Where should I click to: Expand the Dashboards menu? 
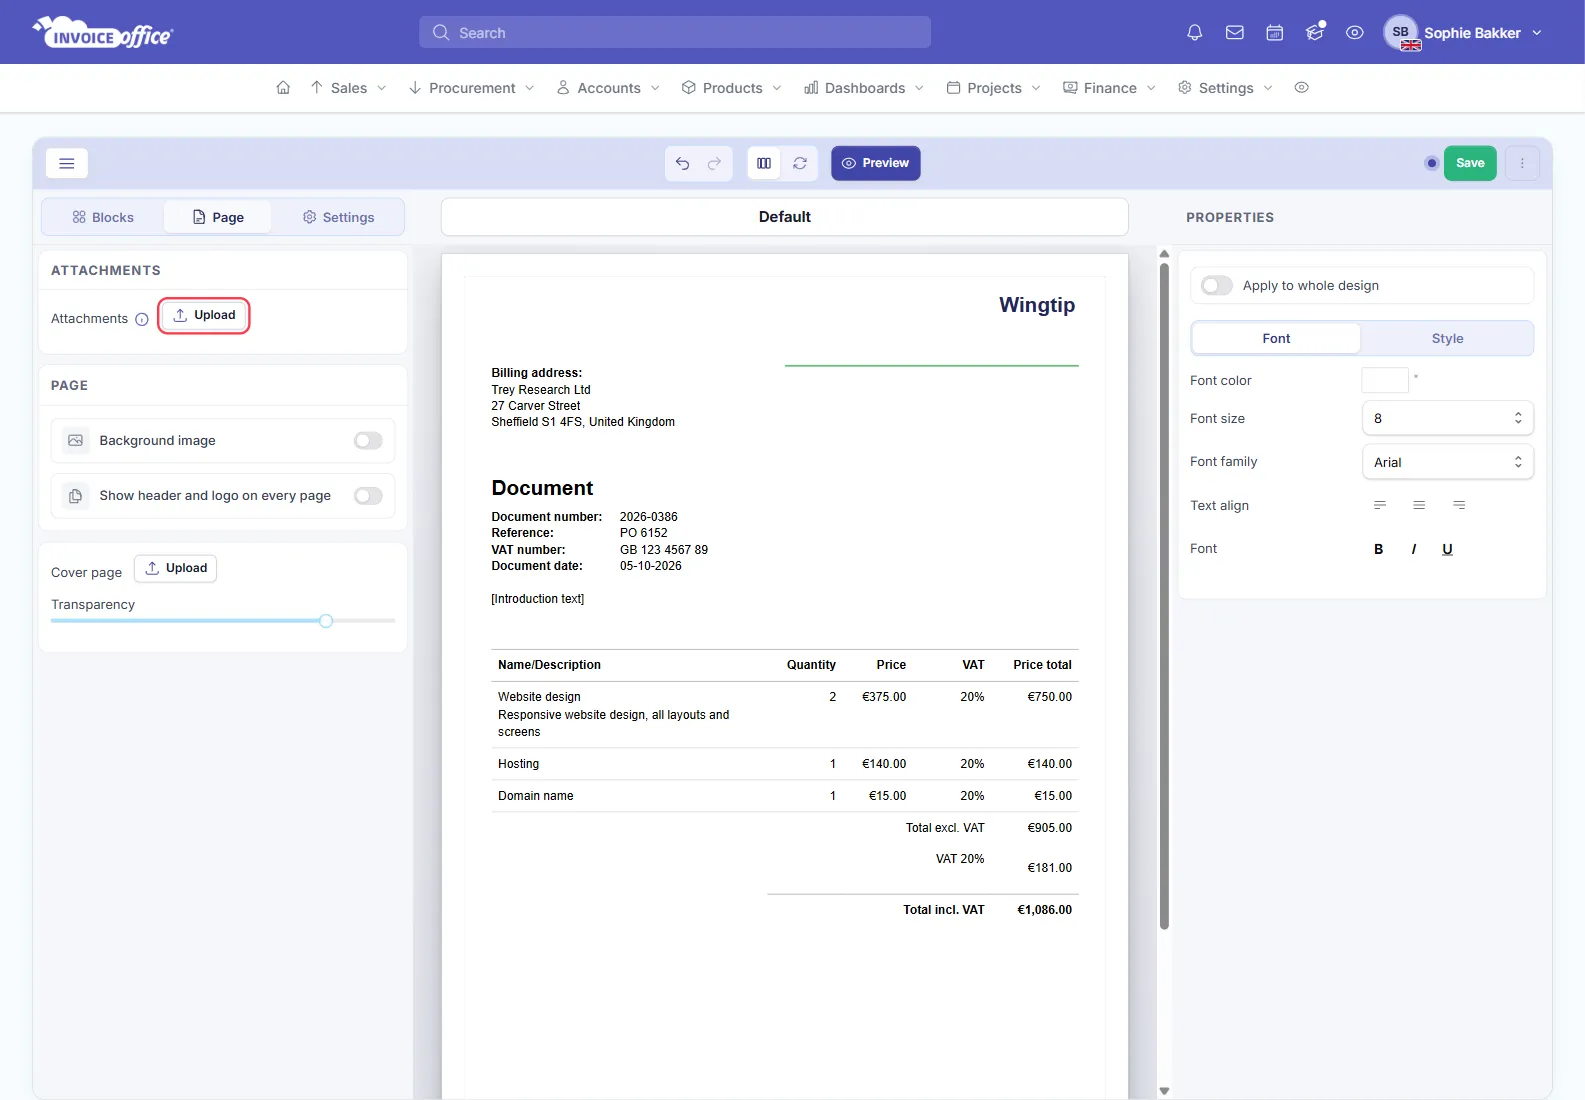click(864, 88)
